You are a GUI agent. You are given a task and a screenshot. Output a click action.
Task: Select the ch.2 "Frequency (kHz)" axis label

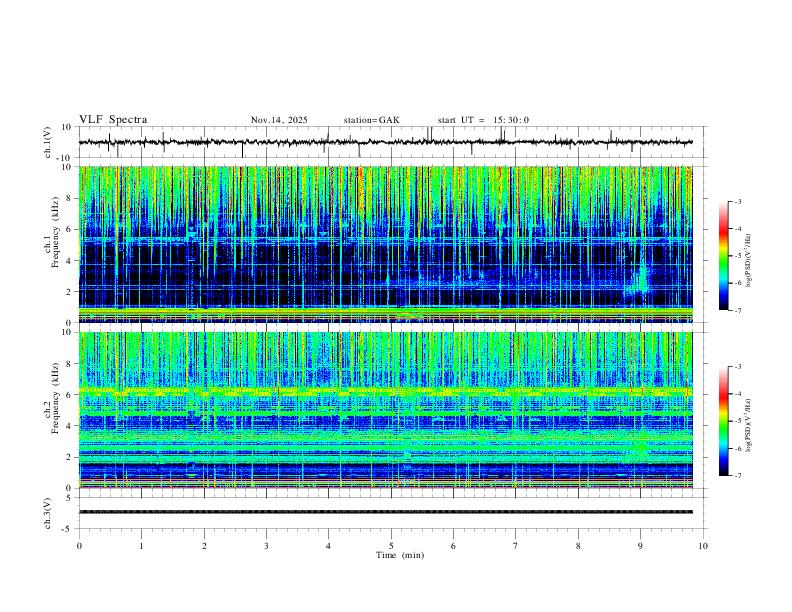pyautogui.click(x=55, y=398)
